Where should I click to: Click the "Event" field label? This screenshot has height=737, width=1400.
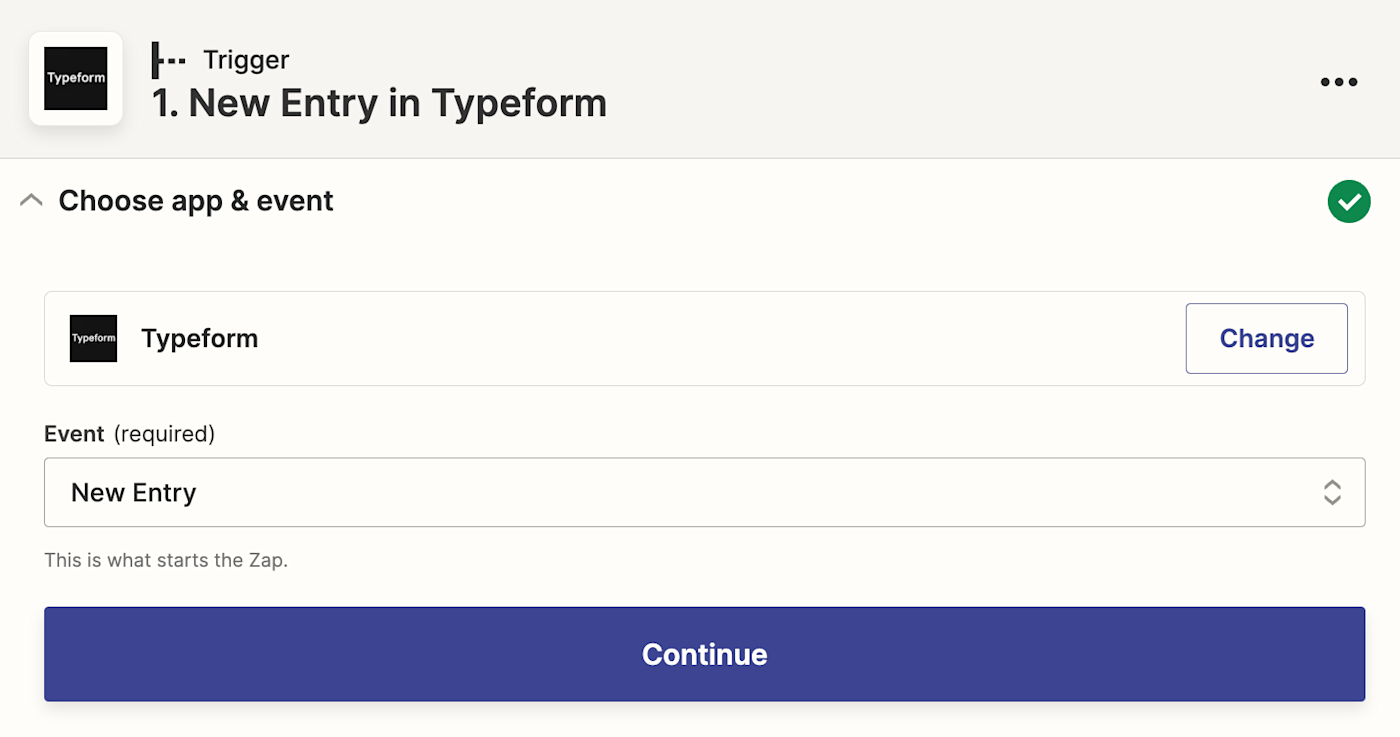click(x=74, y=434)
